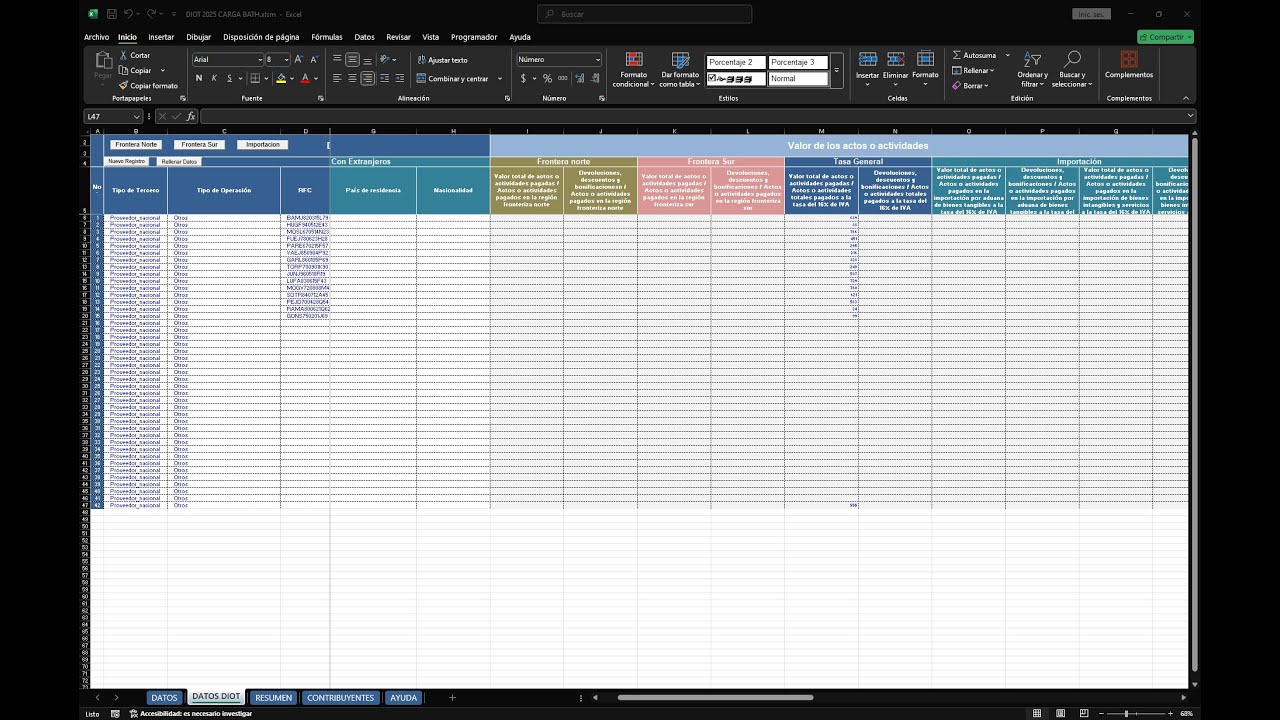Toggle align right alignment
The image size is (1280, 720).
[367, 78]
